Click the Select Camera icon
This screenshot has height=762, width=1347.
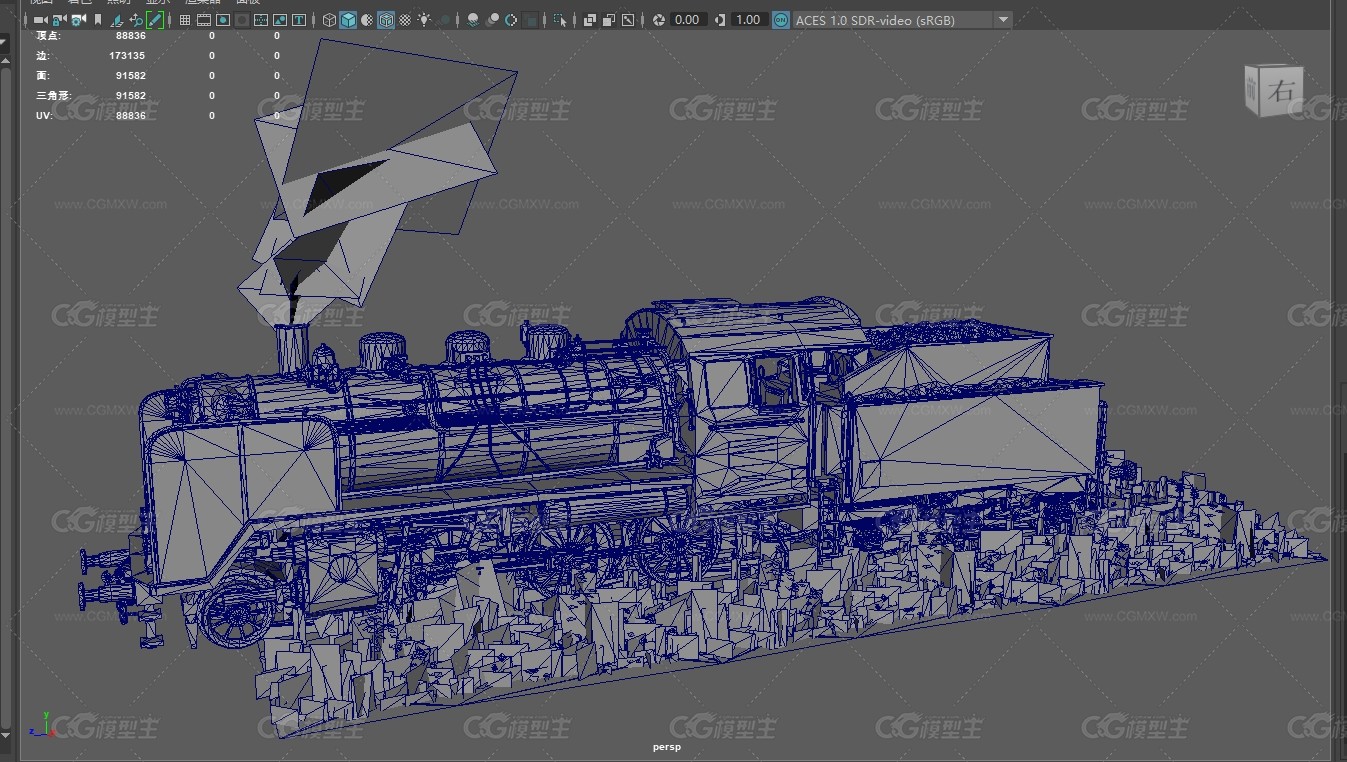pos(40,20)
